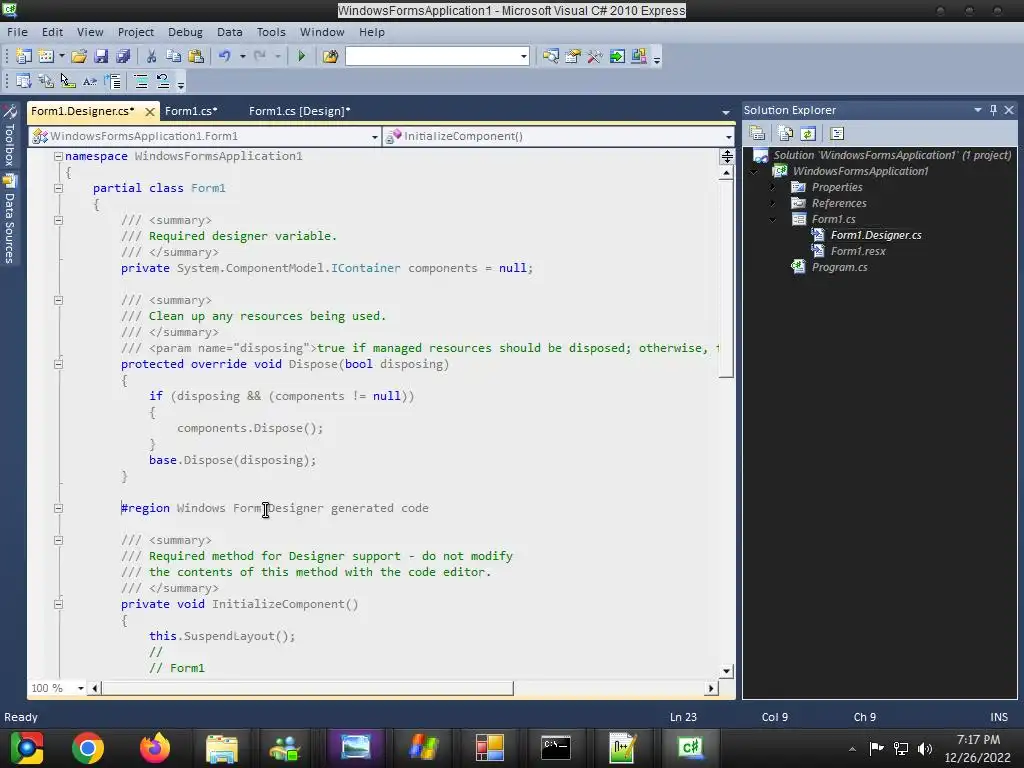This screenshot has width=1024, height=768.
Task: Click the Extension Manager toolbar icon
Action: tap(639, 56)
